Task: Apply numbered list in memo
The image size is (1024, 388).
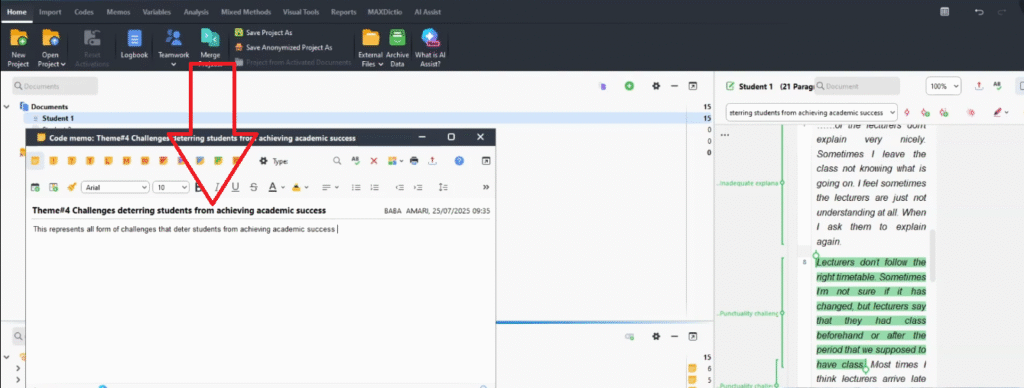Action: tap(374, 187)
